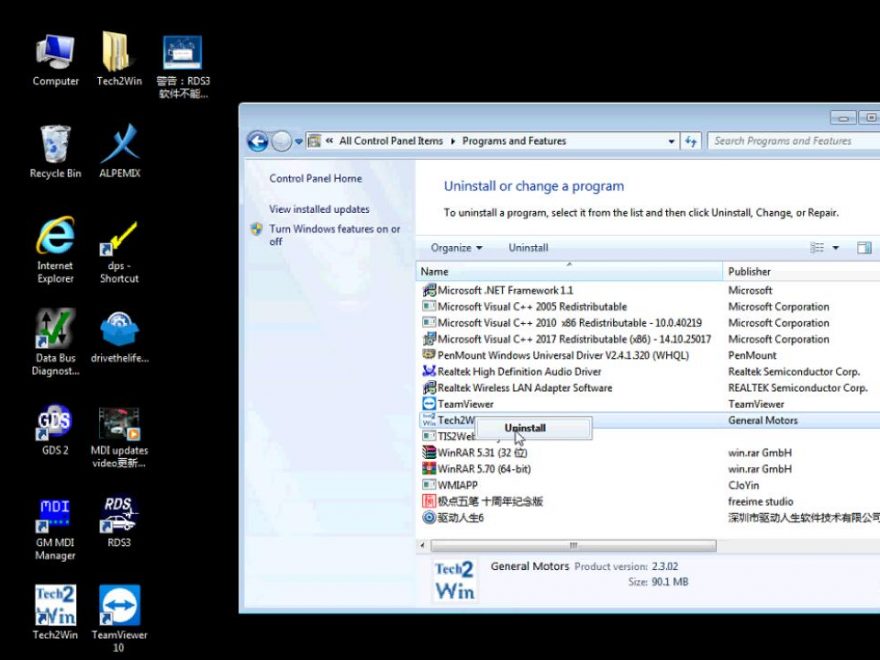Toggle the preview pane icon

864,248
